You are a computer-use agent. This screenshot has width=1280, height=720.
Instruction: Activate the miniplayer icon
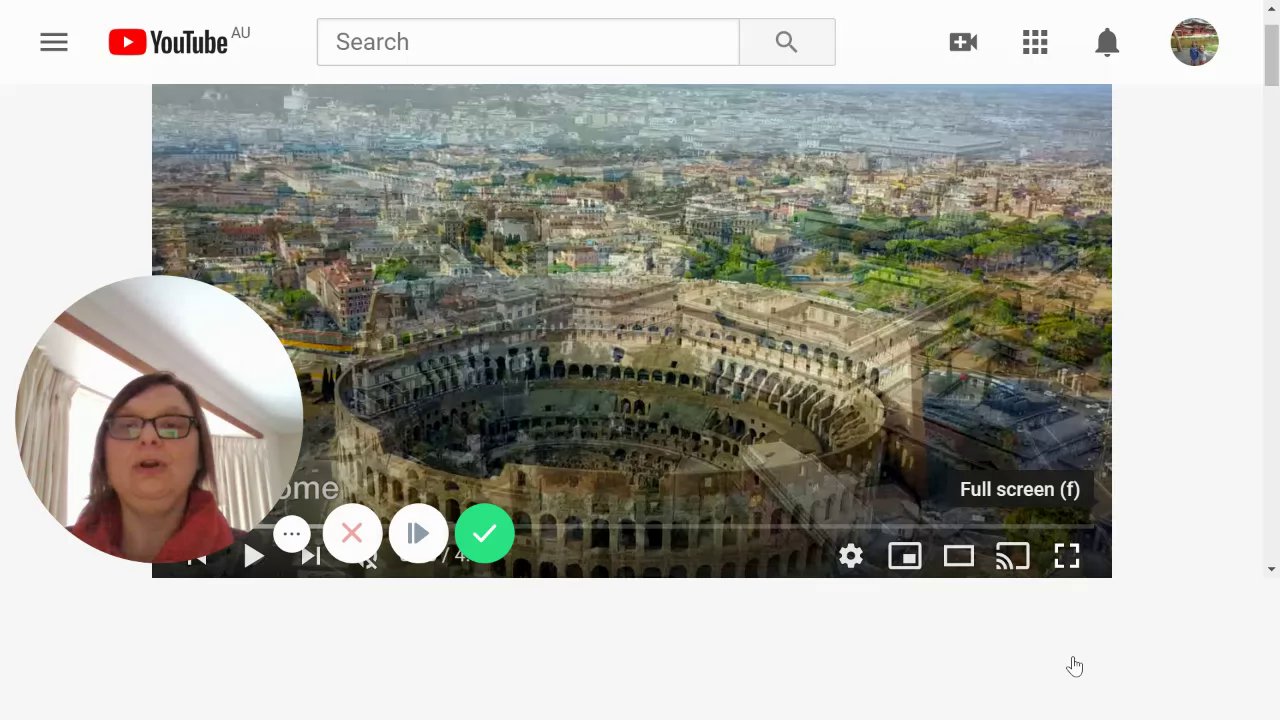[x=905, y=556]
